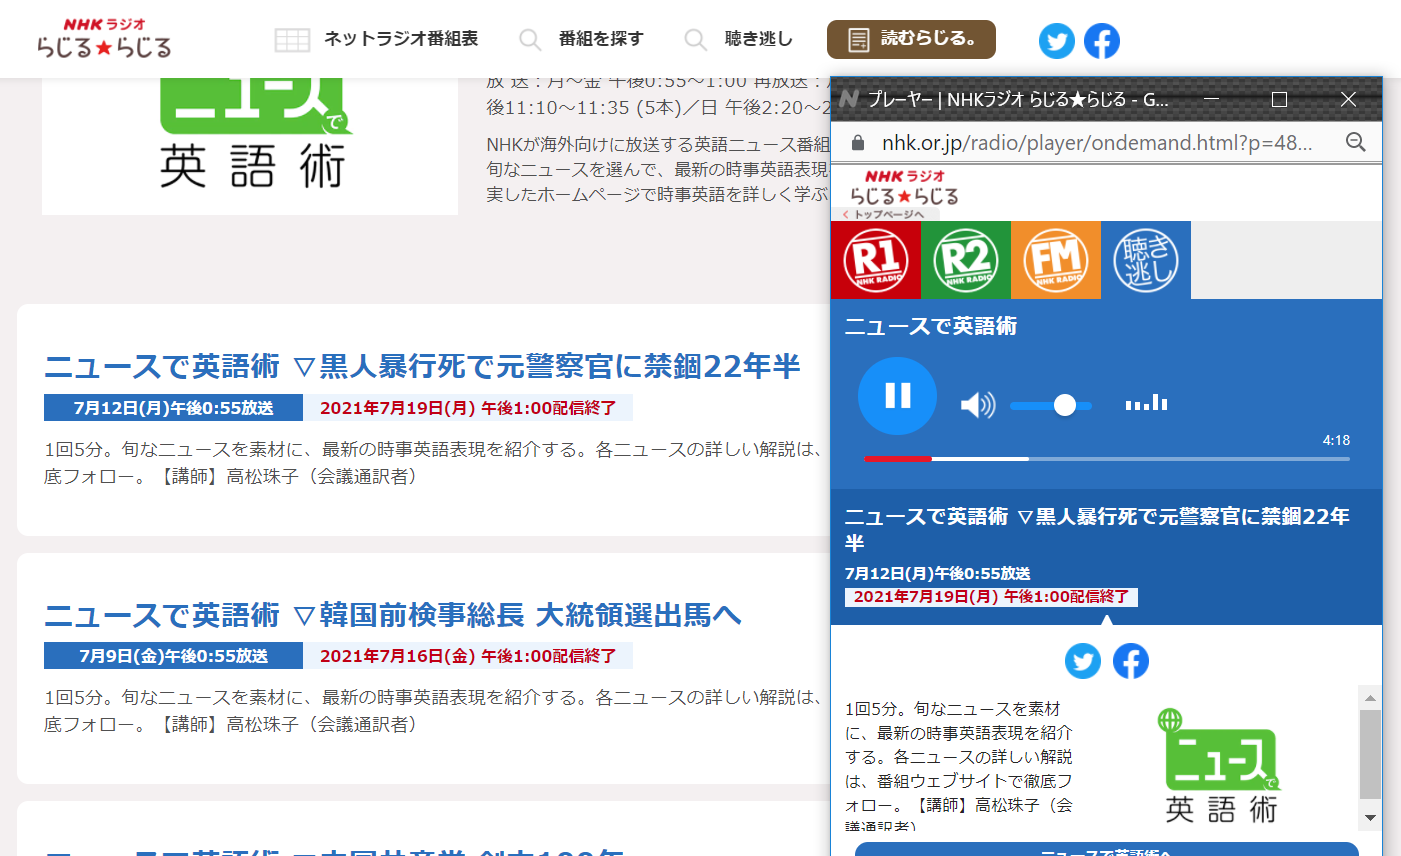
Task: Click the blue ニュースで英語術 button at player bottom
Action: (x=1107, y=850)
